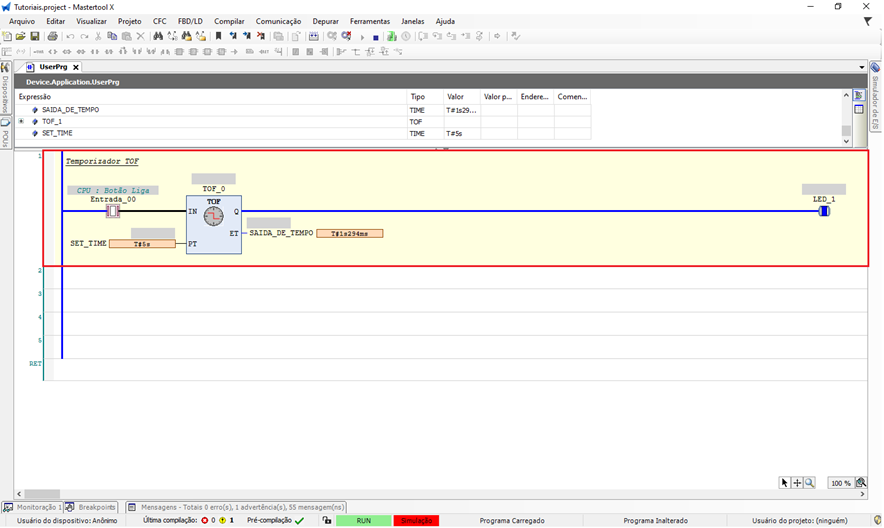Click the horizontal scrollbar thumb

[x=41, y=494]
